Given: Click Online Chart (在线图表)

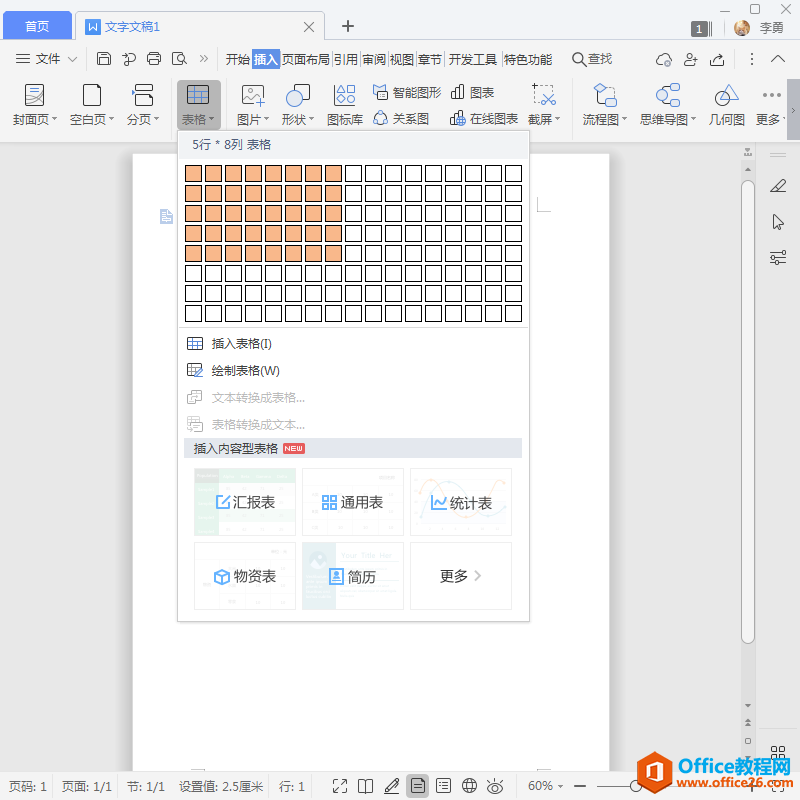Looking at the screenshot, I should 484,119.
